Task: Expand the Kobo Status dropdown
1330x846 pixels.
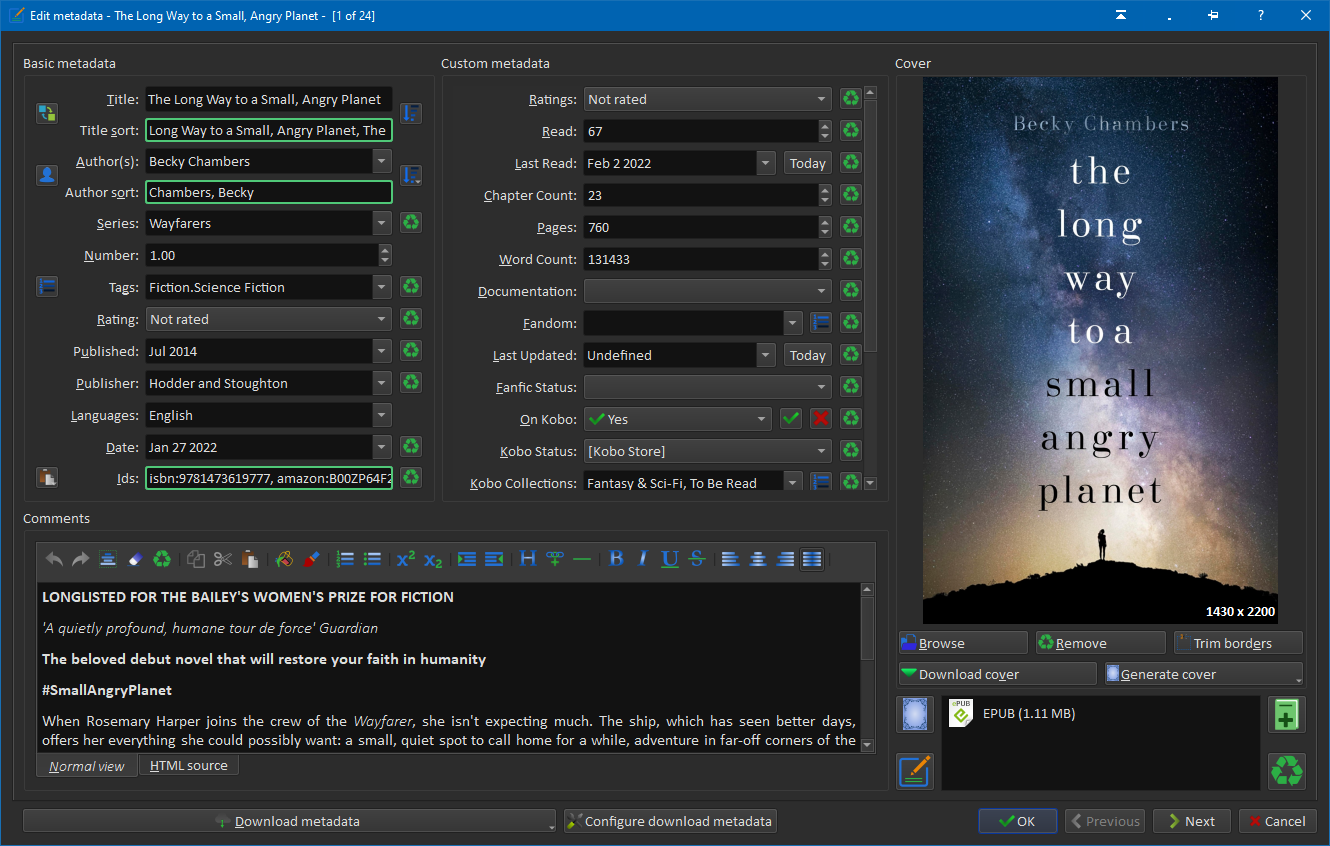Action: coord(821,451)
